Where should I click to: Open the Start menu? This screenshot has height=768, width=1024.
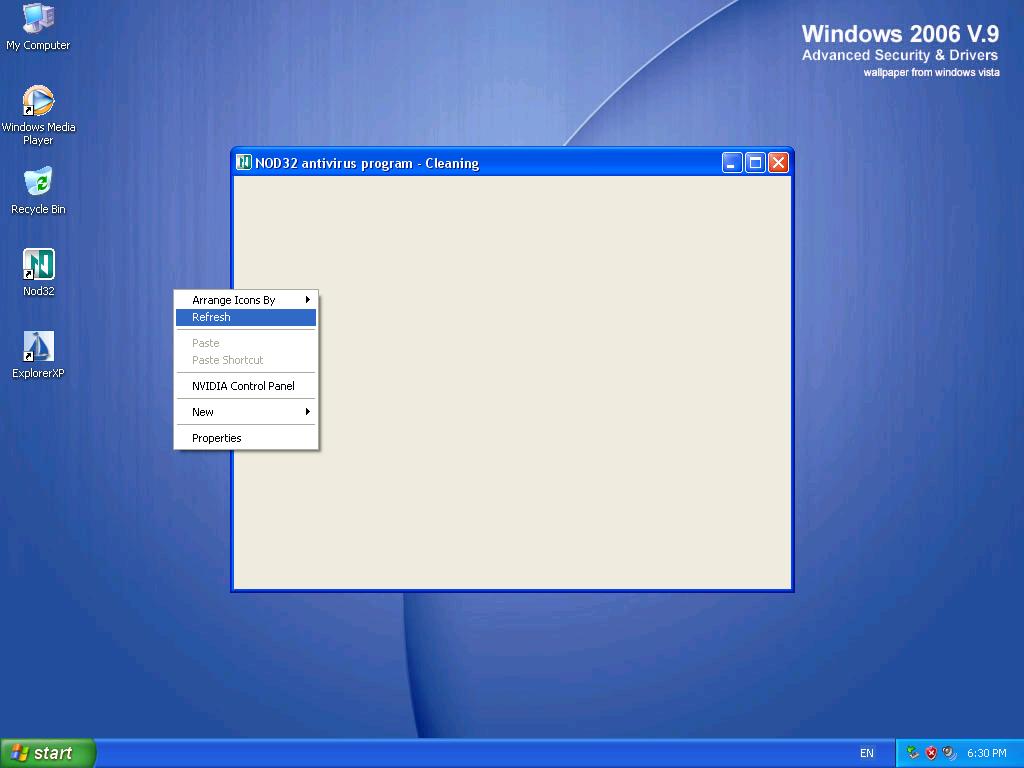48,753
